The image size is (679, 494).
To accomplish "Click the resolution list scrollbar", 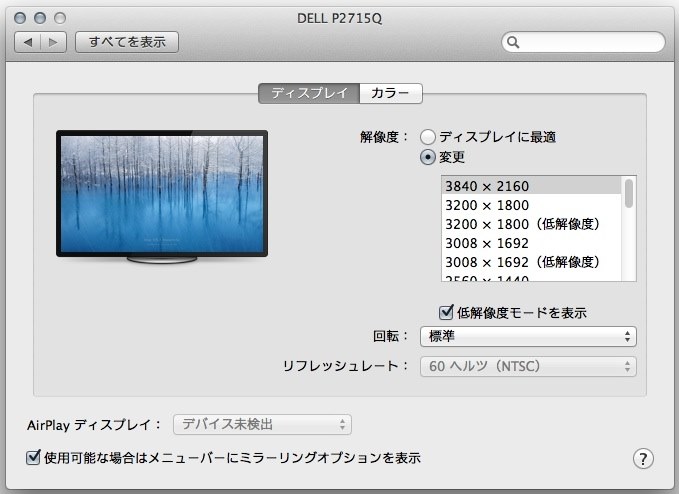I will pyautogui.click(x=629, y=194).
